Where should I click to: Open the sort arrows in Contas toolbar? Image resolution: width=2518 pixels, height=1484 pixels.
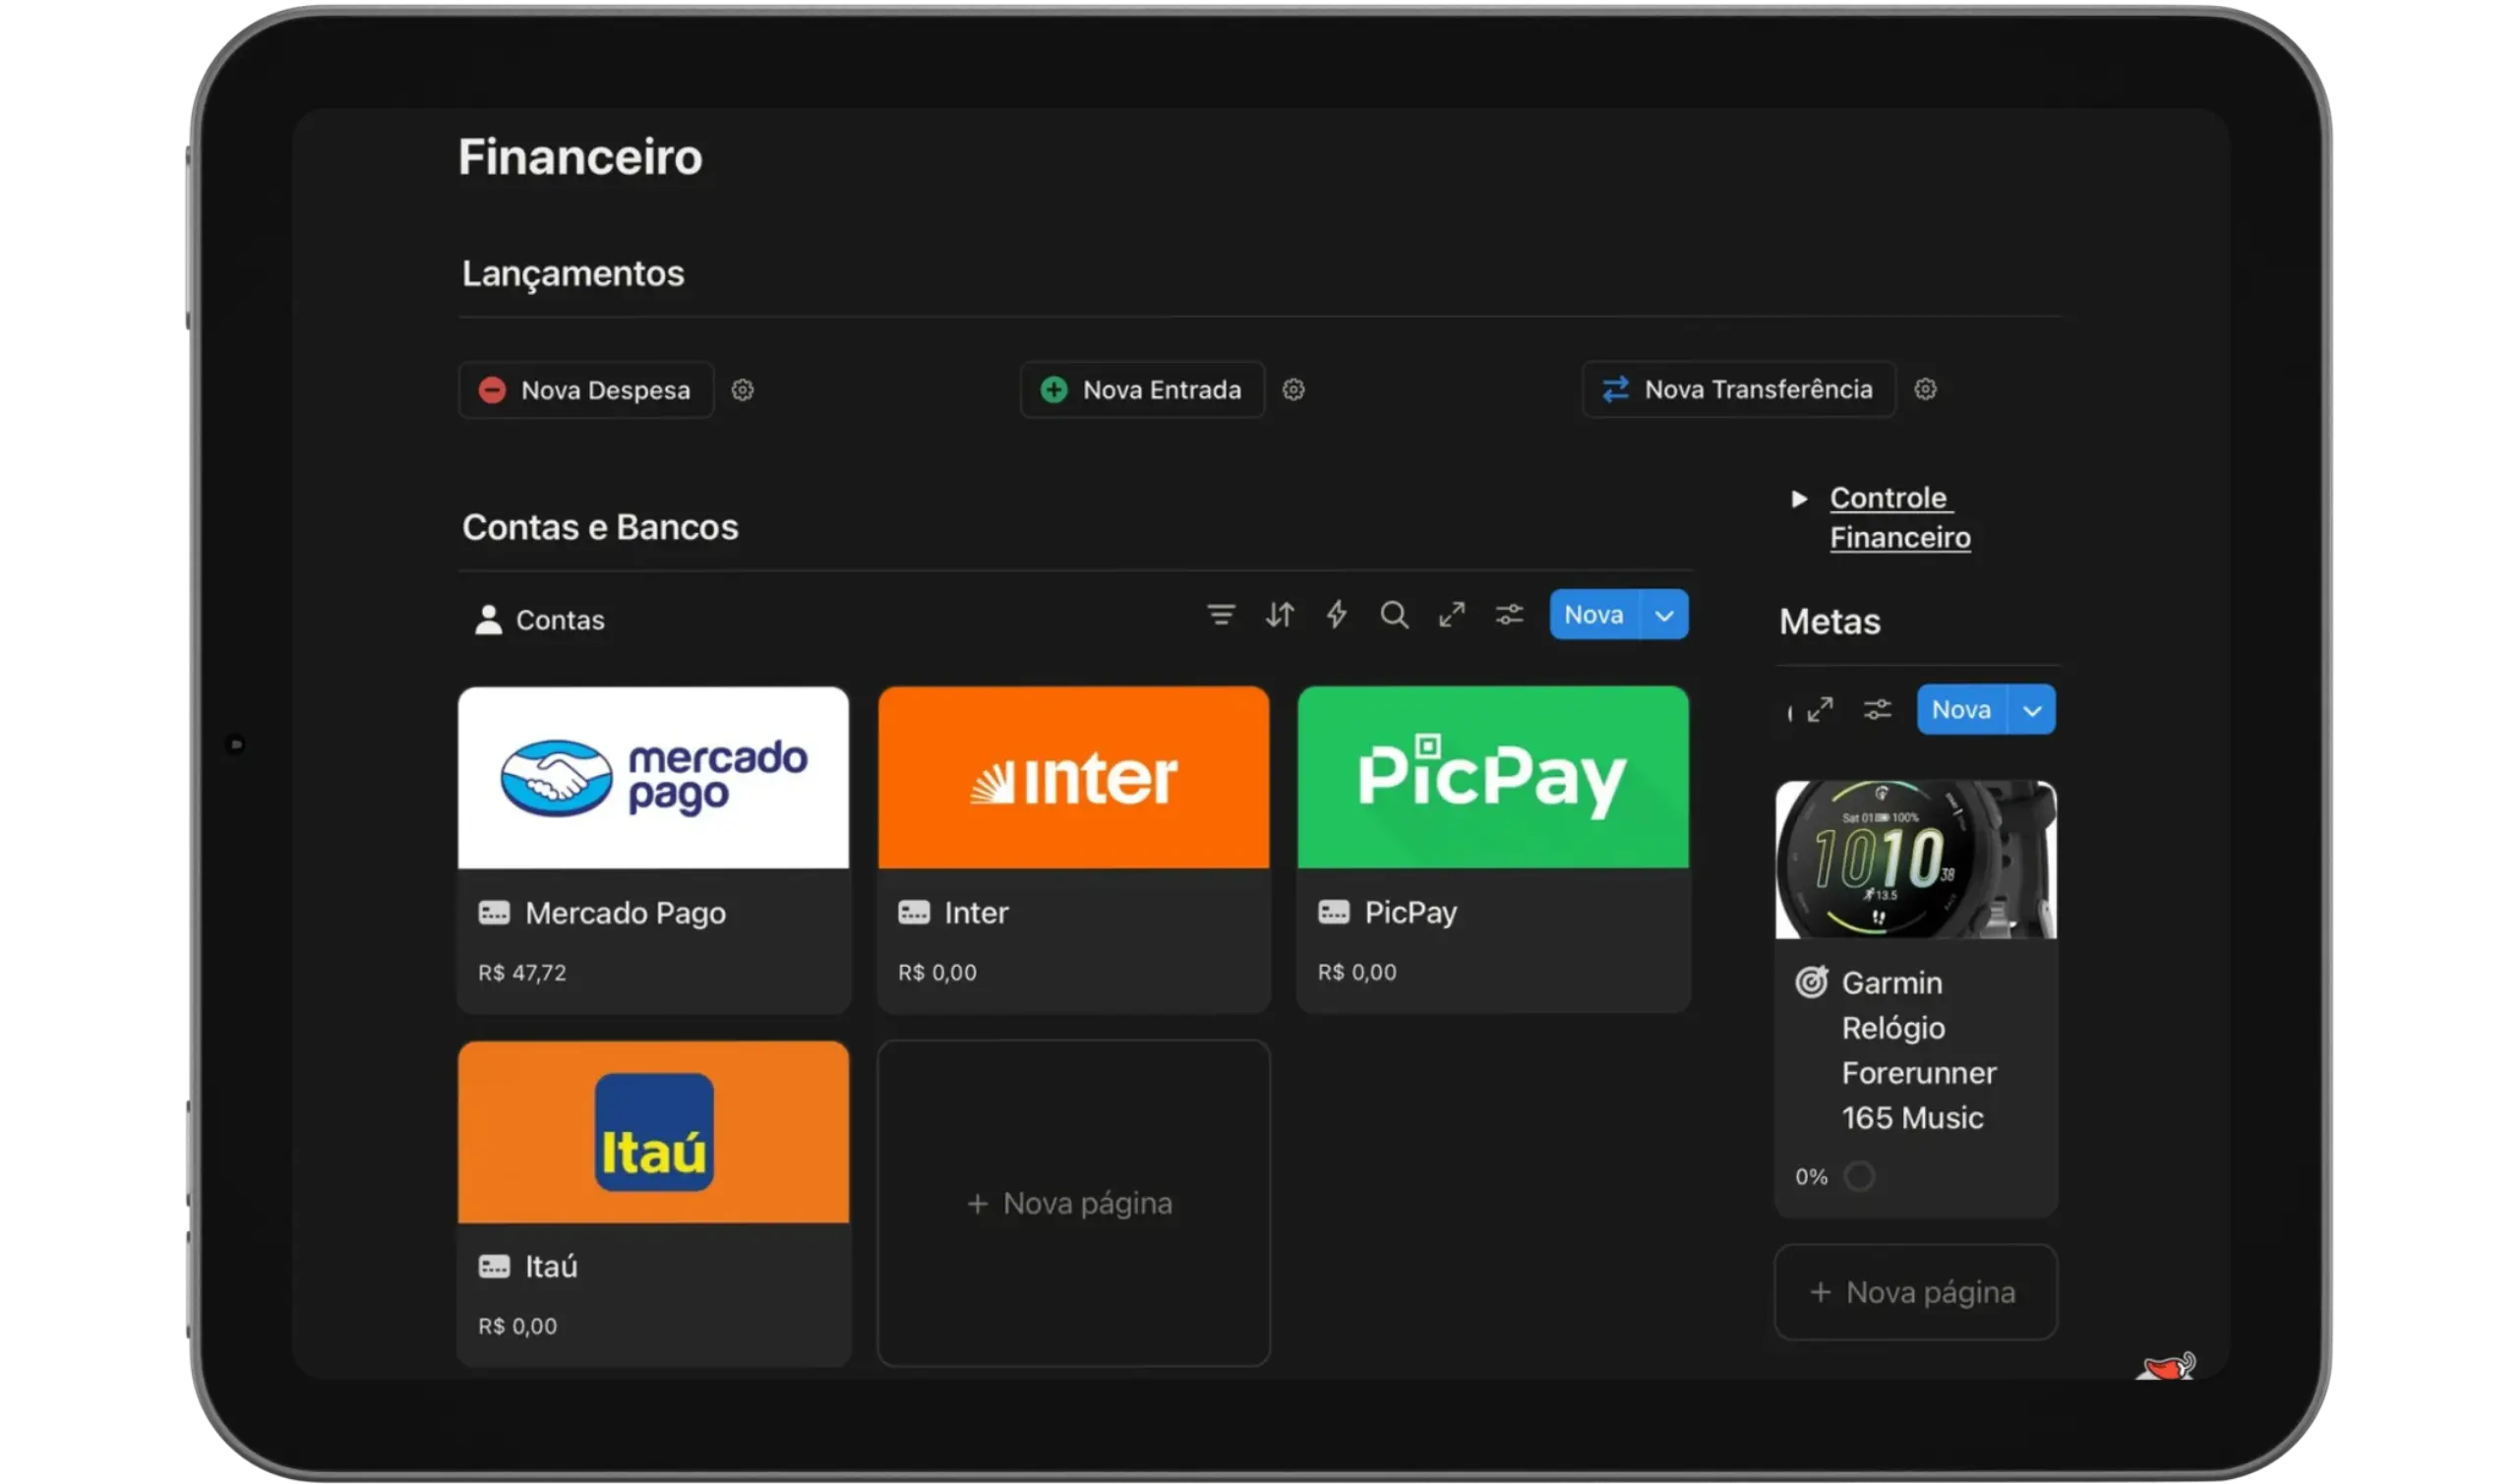coord(1279,615)
